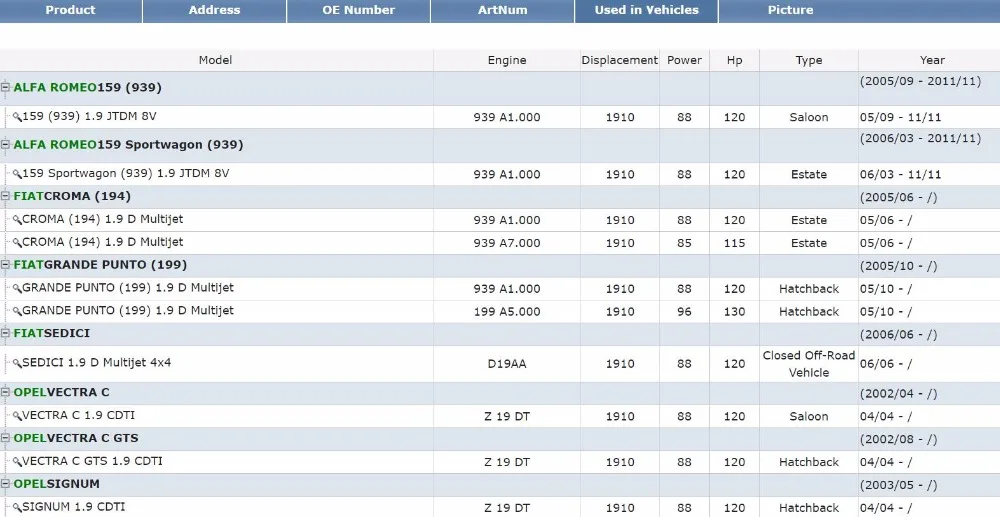Click the Power column header

tap(684, 61)
